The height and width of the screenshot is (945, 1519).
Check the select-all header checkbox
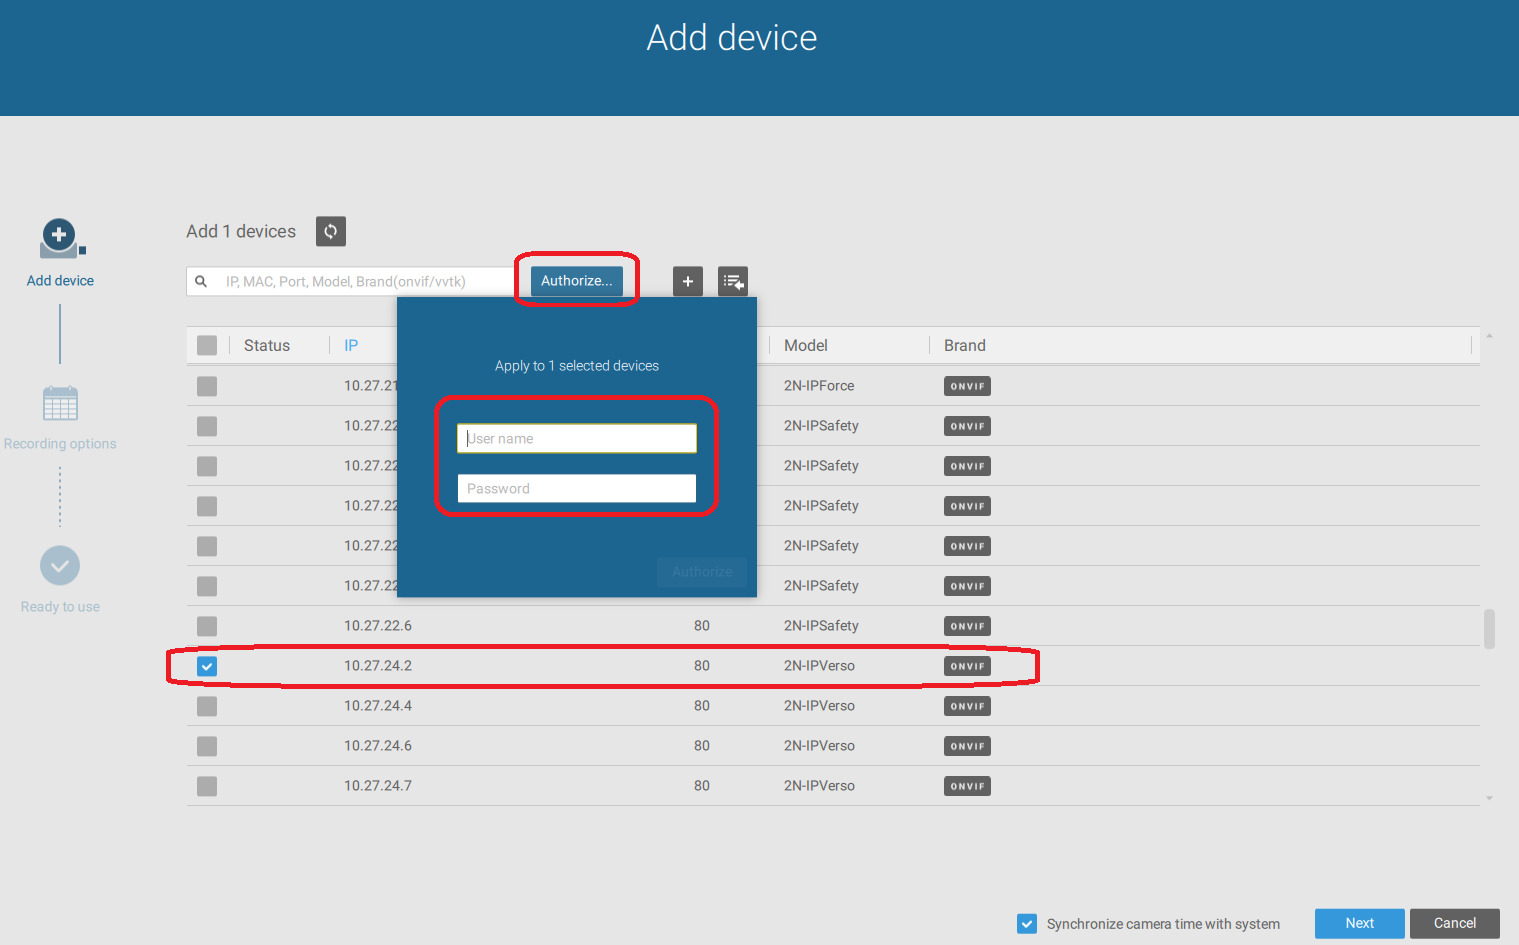[x=207, y=345]
